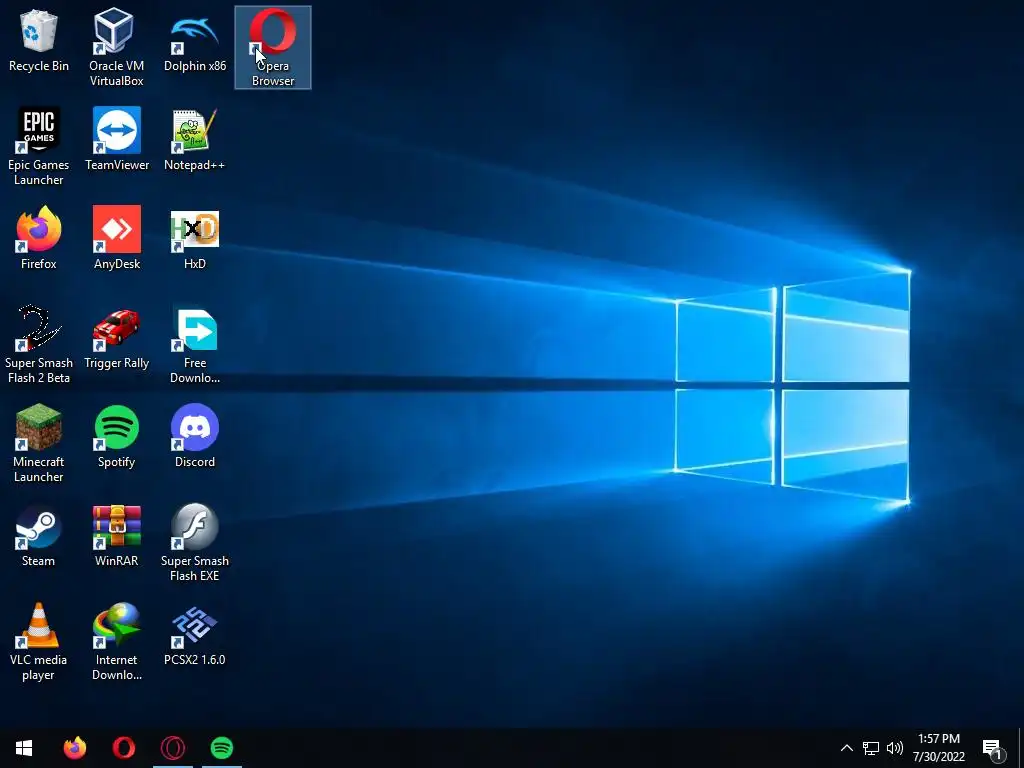Select the VLC media player shortcut

click(x=39, y=642)
